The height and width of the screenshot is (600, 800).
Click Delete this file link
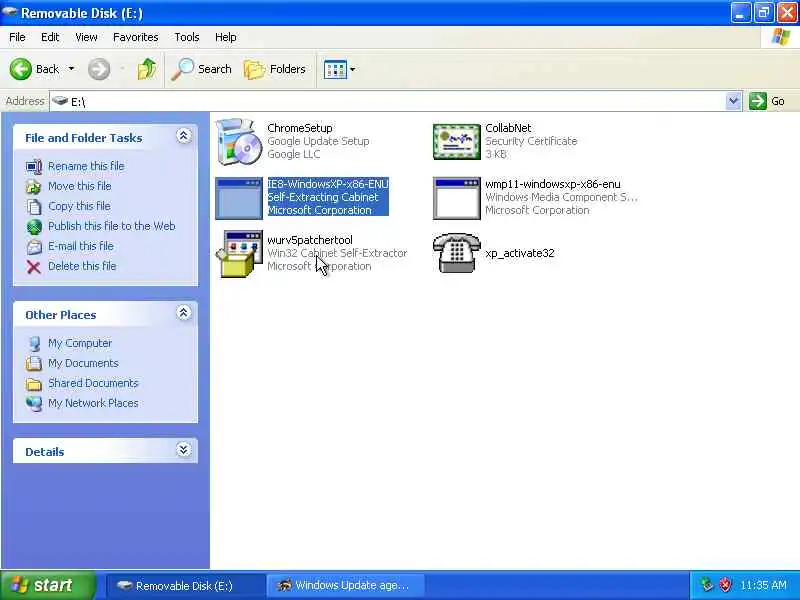tap(82, 266)
